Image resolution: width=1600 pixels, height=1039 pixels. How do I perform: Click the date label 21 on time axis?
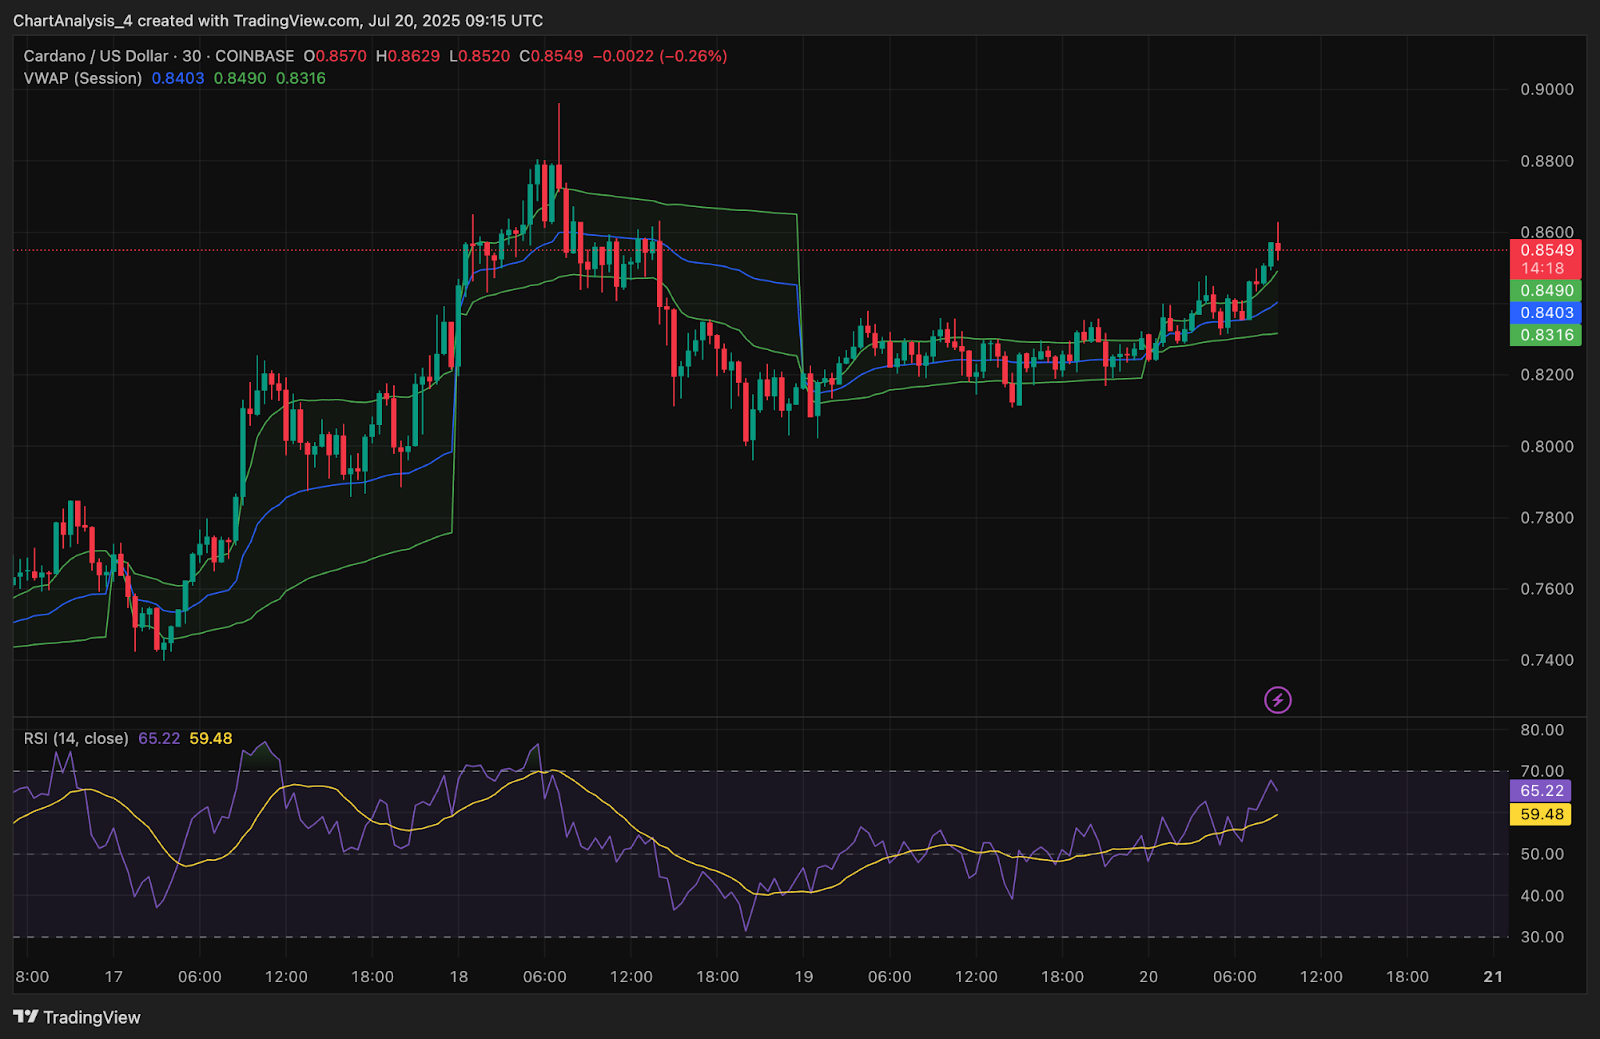pos(1492,977)
